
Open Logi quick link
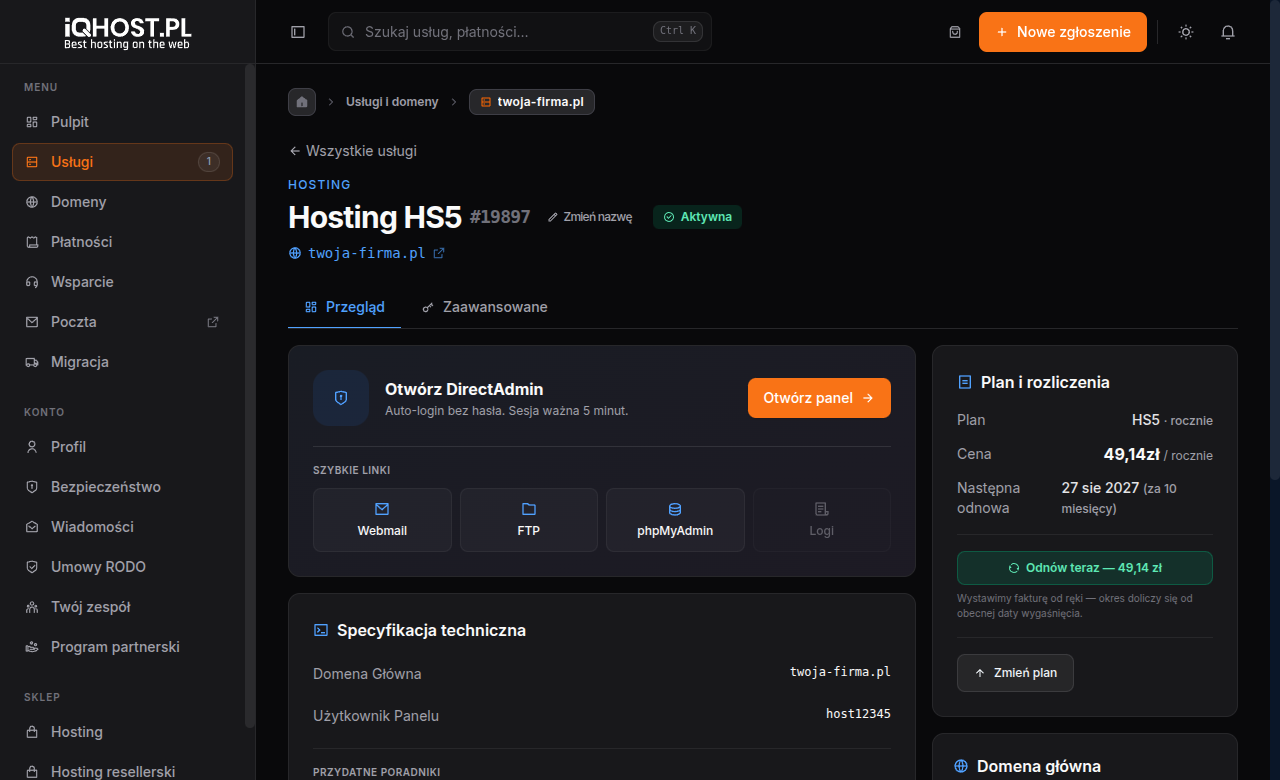click(822, 520)
